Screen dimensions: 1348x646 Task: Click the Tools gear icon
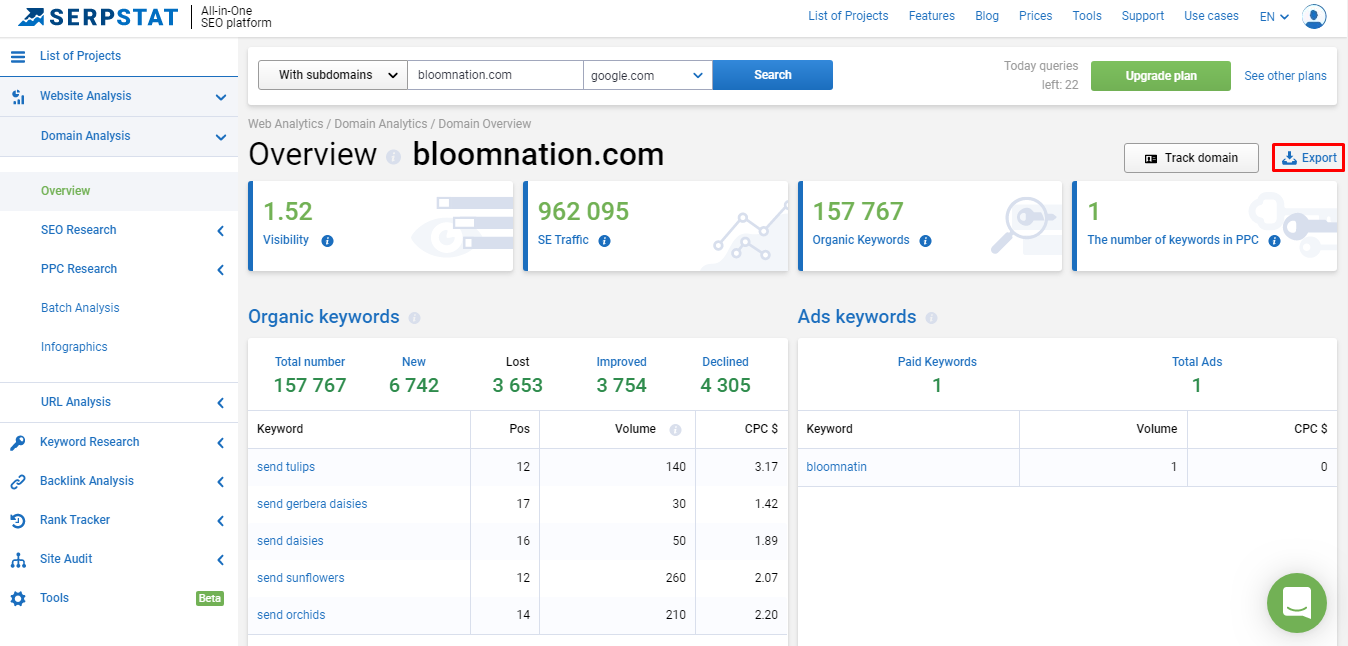[x=18, y=598]
